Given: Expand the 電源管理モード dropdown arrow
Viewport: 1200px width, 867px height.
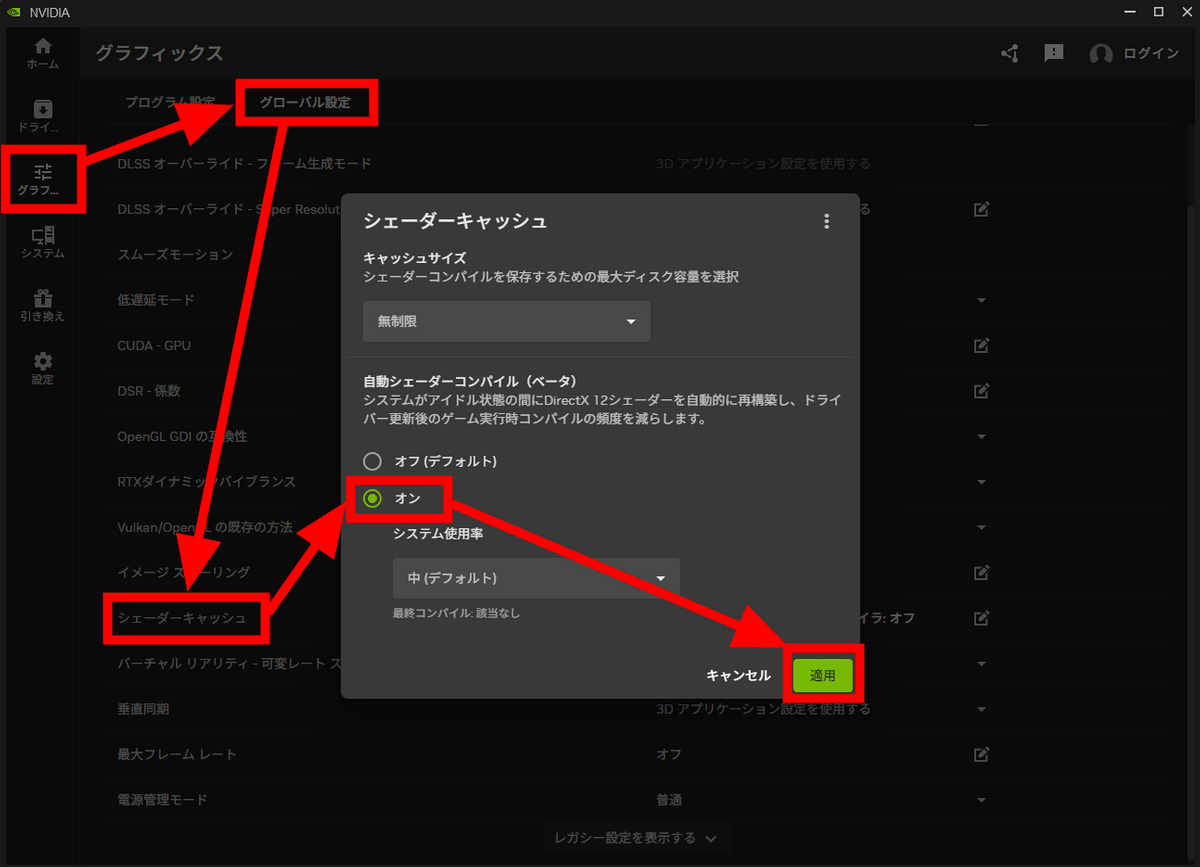Looking at the screenshot, I should (x=982, y=800).
